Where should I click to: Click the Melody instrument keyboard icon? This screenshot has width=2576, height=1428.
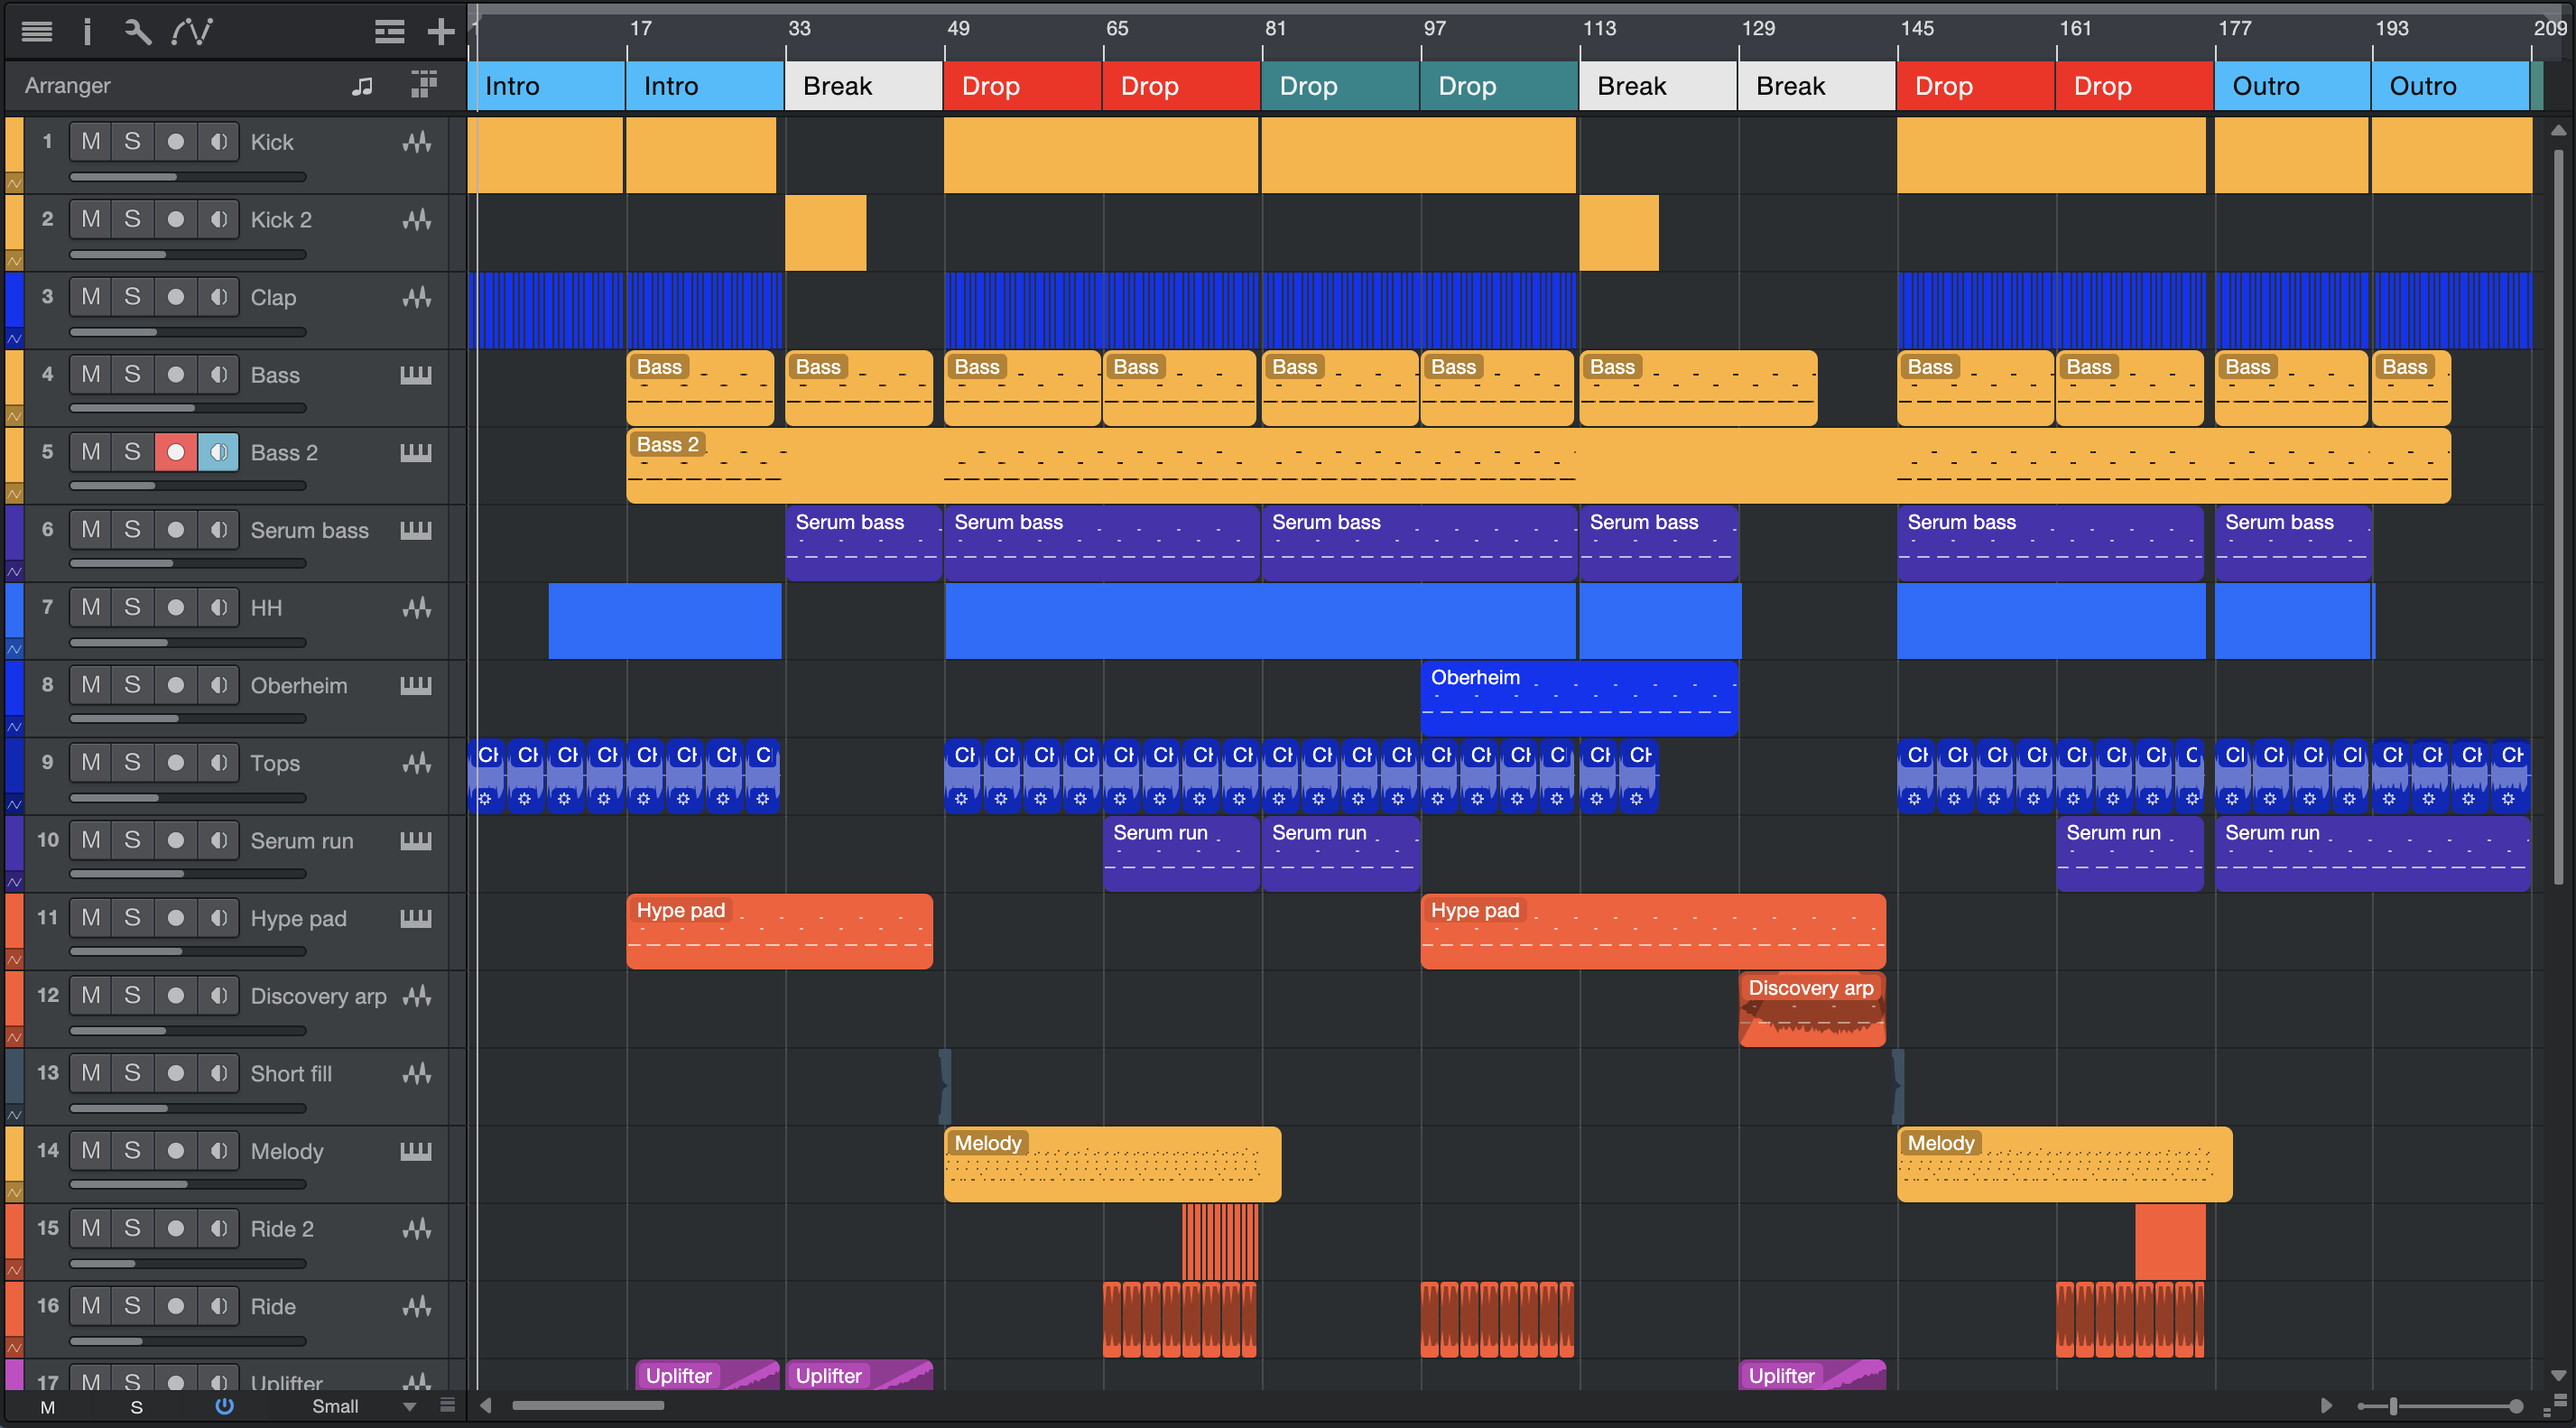pos(416,1151)
